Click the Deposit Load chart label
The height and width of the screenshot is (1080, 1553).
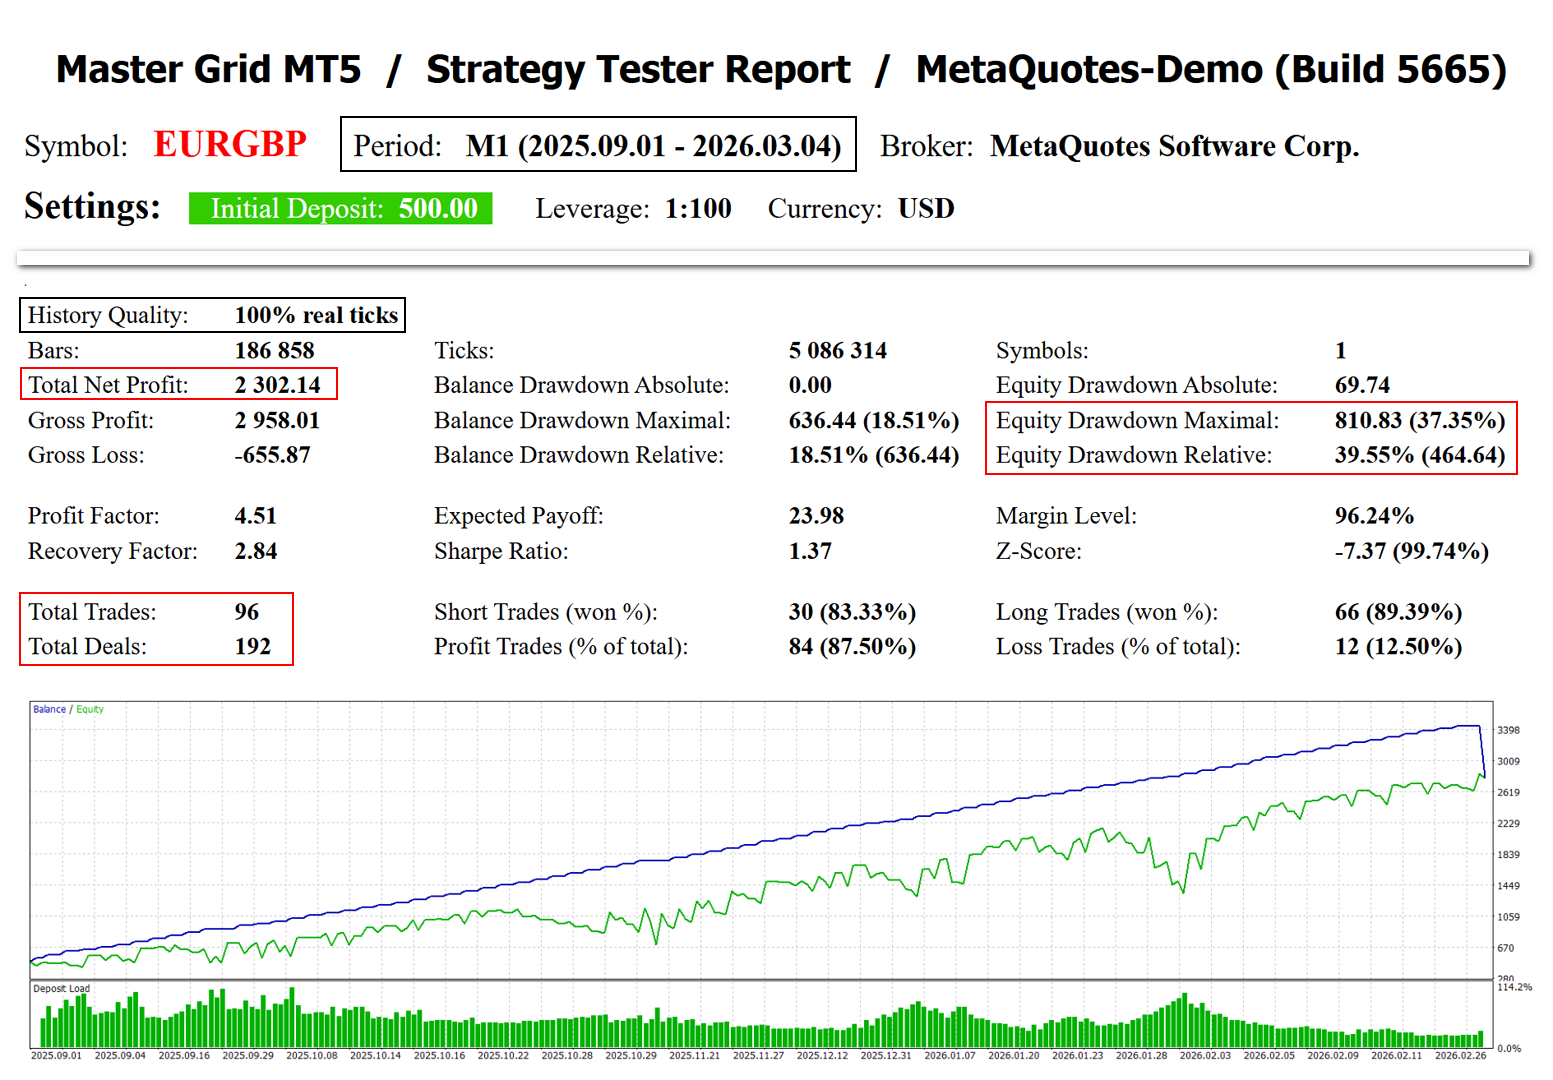[x=61, y=989]
